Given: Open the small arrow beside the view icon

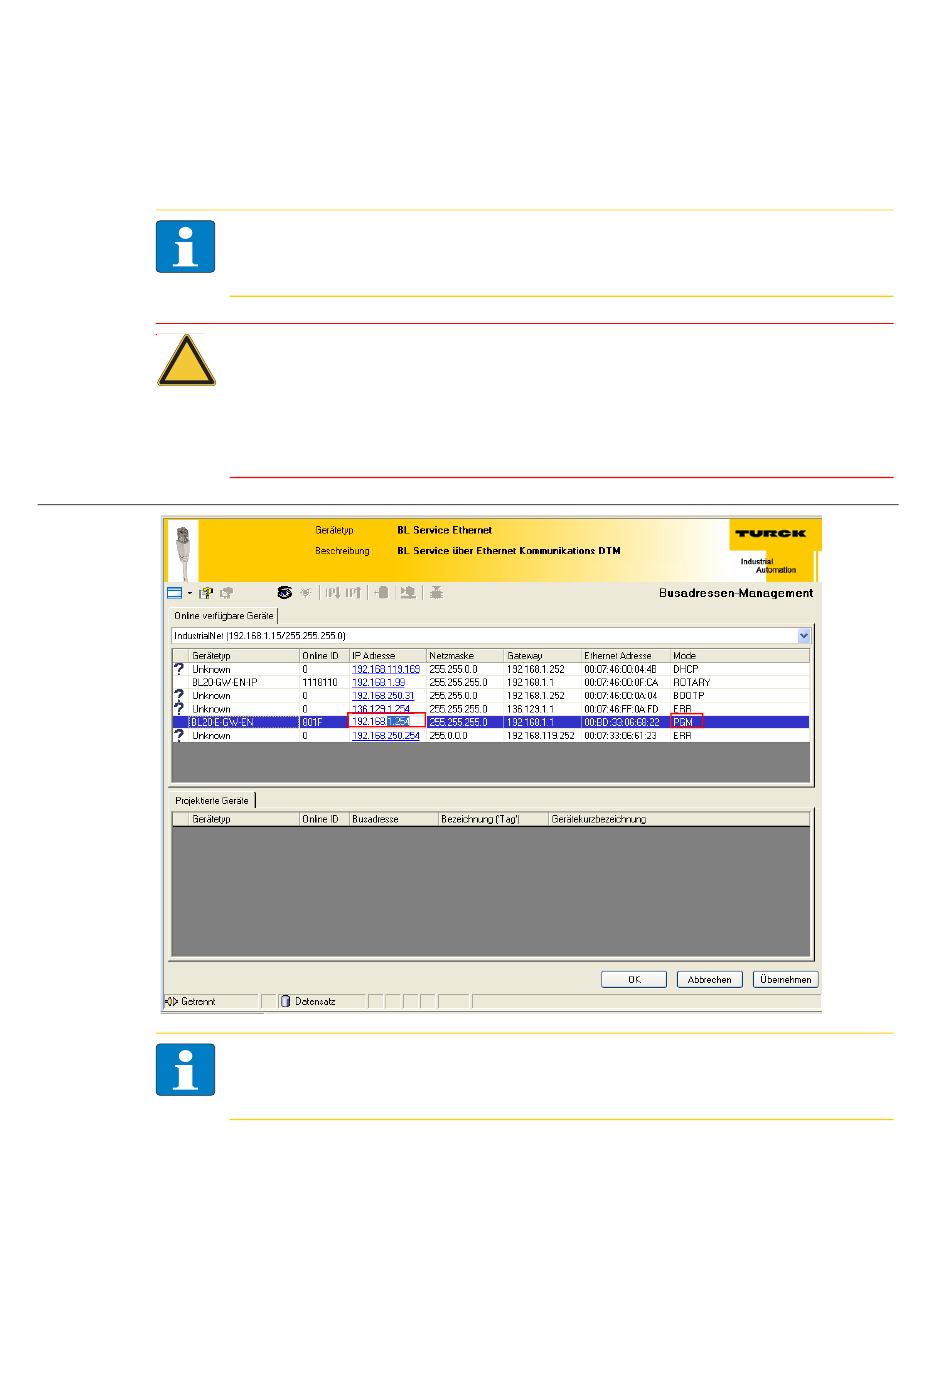Looking at the screenshot, I should tap(190, 593).
